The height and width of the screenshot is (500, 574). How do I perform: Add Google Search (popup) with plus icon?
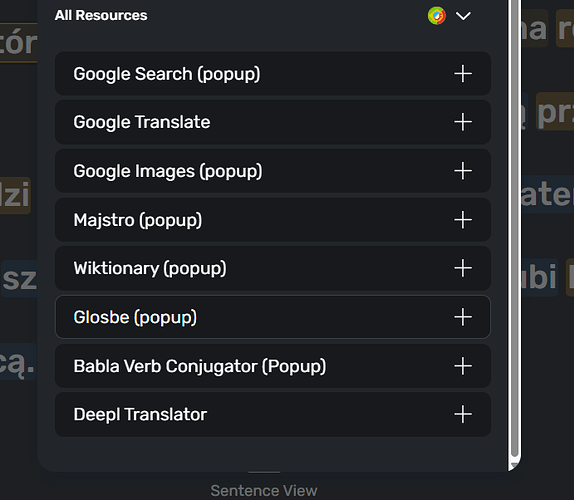pyautogui.click(x=463, y=74)
